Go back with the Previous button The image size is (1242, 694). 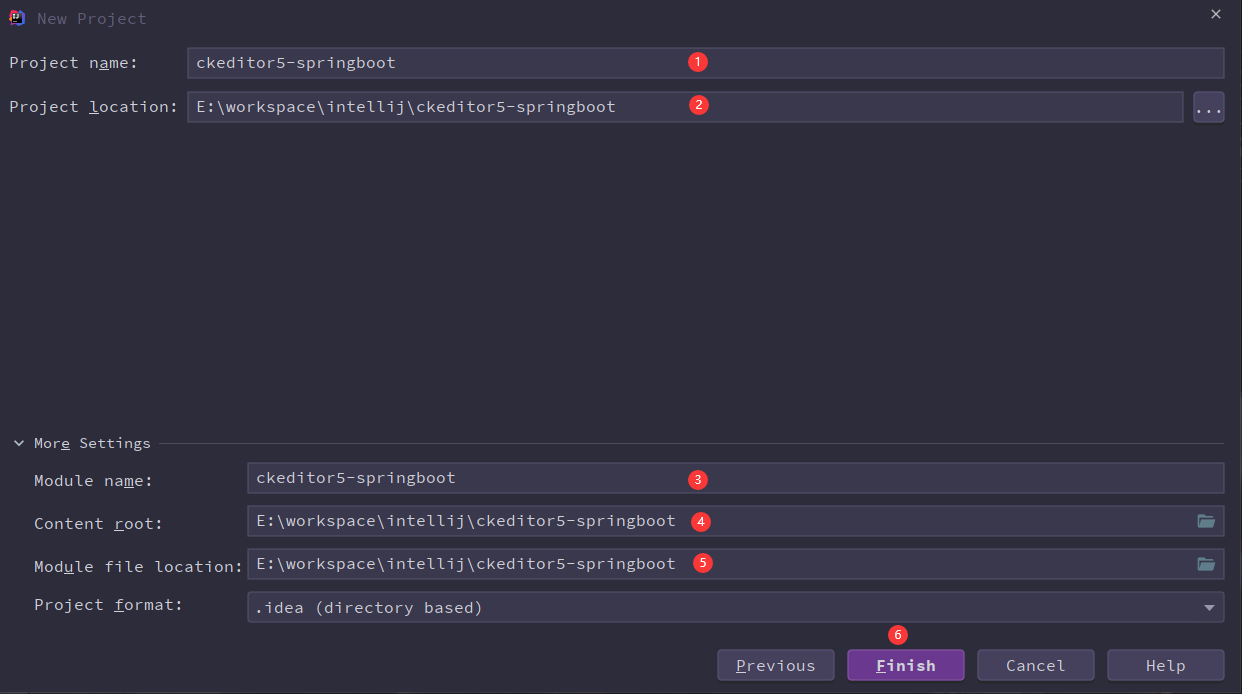click(775, 665)
